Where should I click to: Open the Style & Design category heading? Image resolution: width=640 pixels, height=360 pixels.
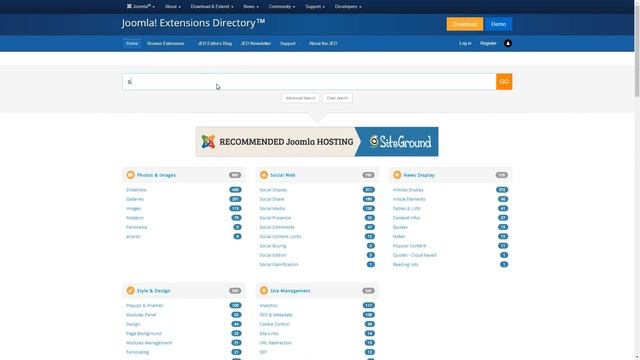tap(153, 291)
